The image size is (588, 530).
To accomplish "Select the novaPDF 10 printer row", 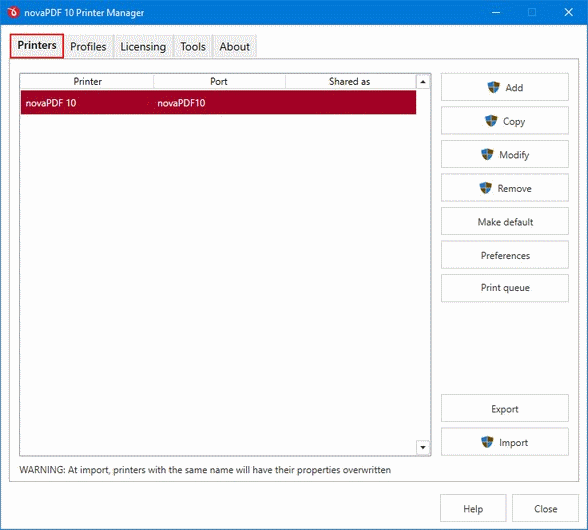I will coord(218,102).
